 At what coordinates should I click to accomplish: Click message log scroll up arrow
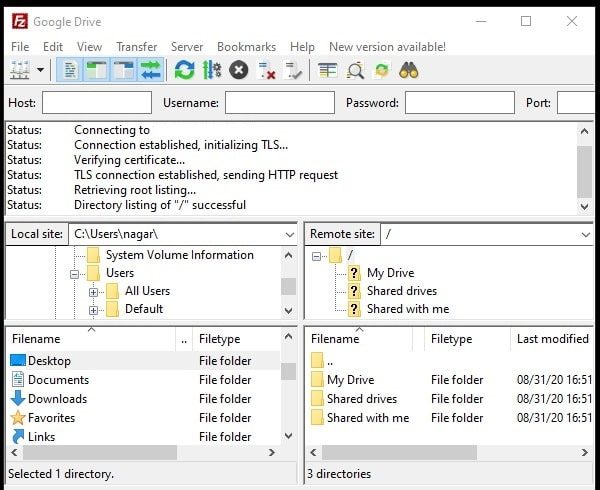point(584,131)
